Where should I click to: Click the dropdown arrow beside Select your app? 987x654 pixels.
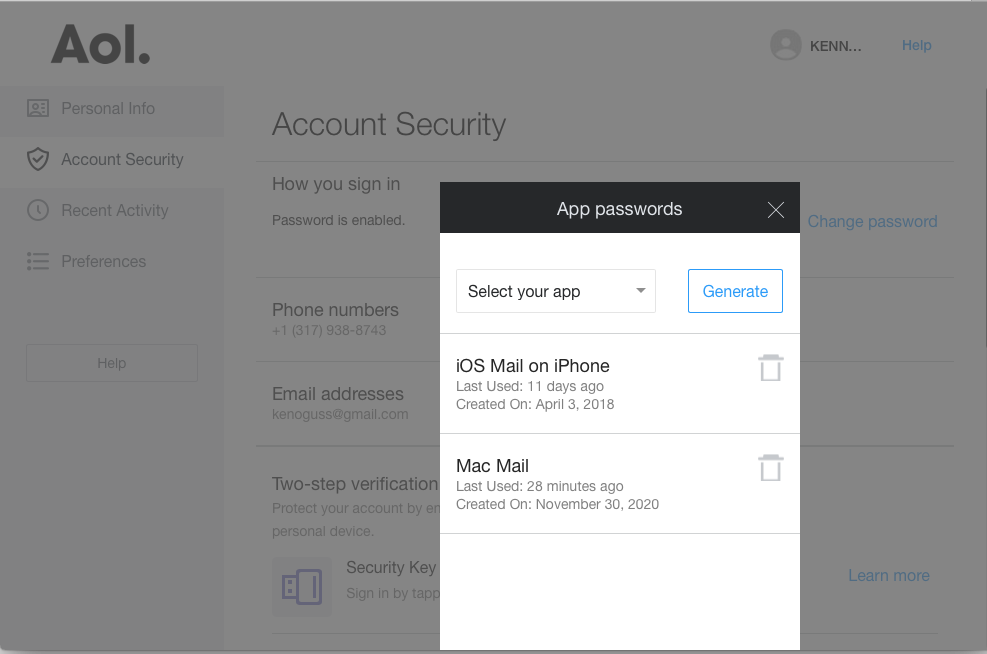tap(641, 291)
